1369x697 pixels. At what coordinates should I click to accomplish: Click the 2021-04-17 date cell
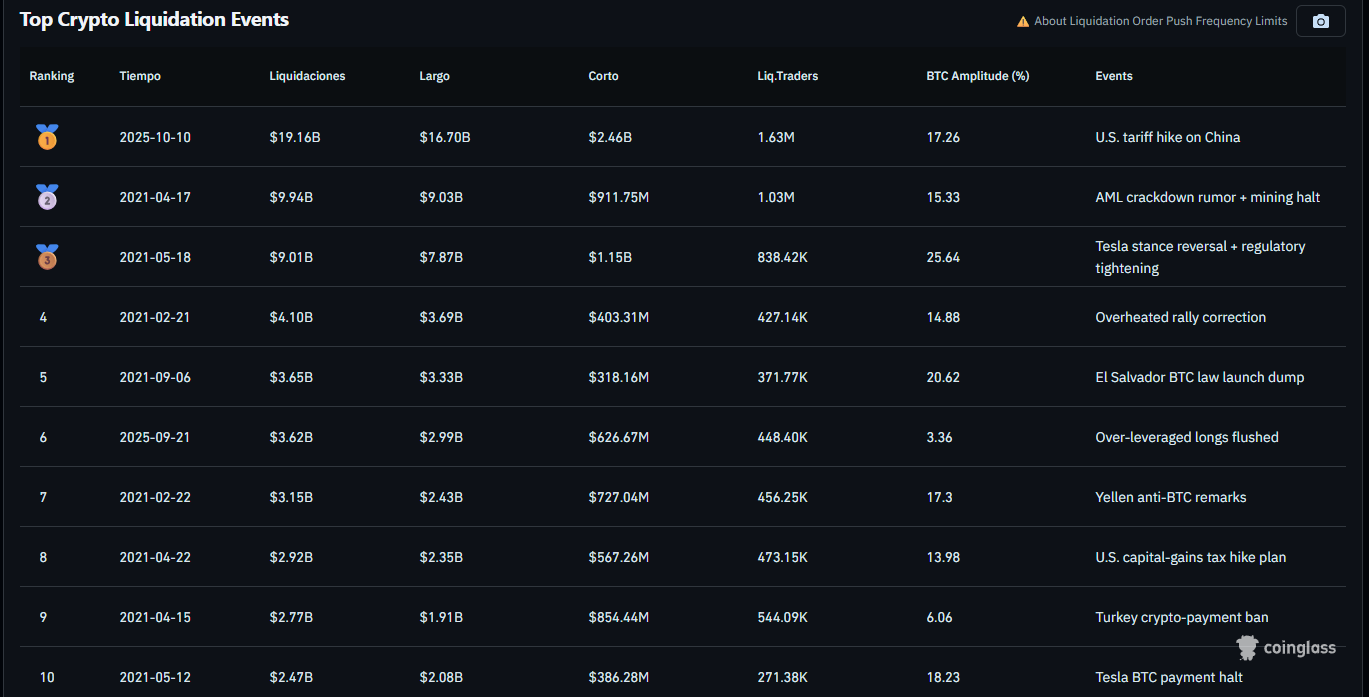(x=155, y=197)
